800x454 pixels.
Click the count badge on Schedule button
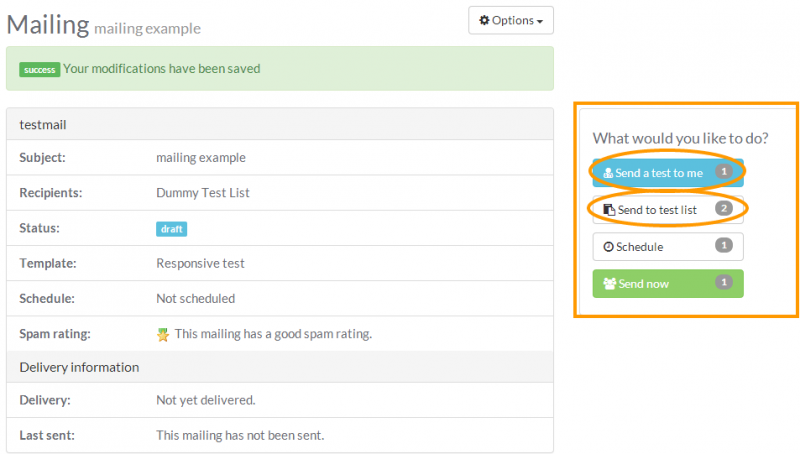(725, 246)
